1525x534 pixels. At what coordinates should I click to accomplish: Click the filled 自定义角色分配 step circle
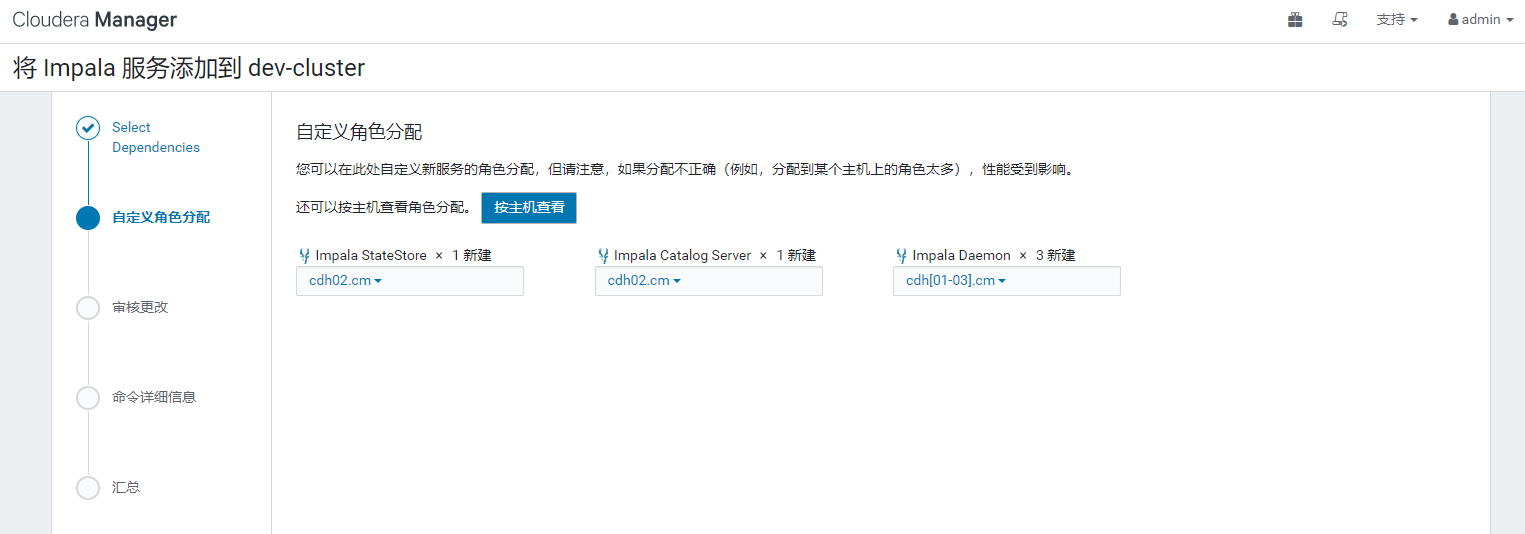point(88,218)
